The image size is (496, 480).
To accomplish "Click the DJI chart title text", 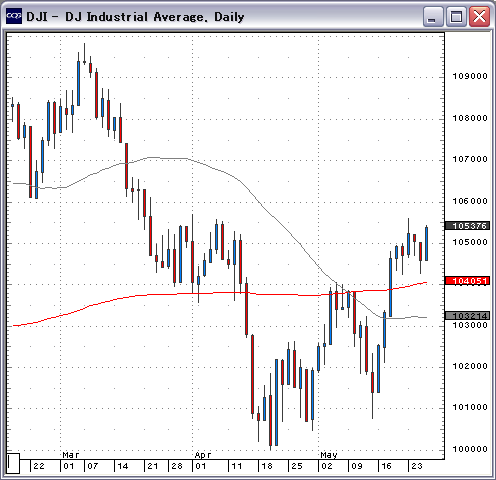I will (x=135, y=17).
